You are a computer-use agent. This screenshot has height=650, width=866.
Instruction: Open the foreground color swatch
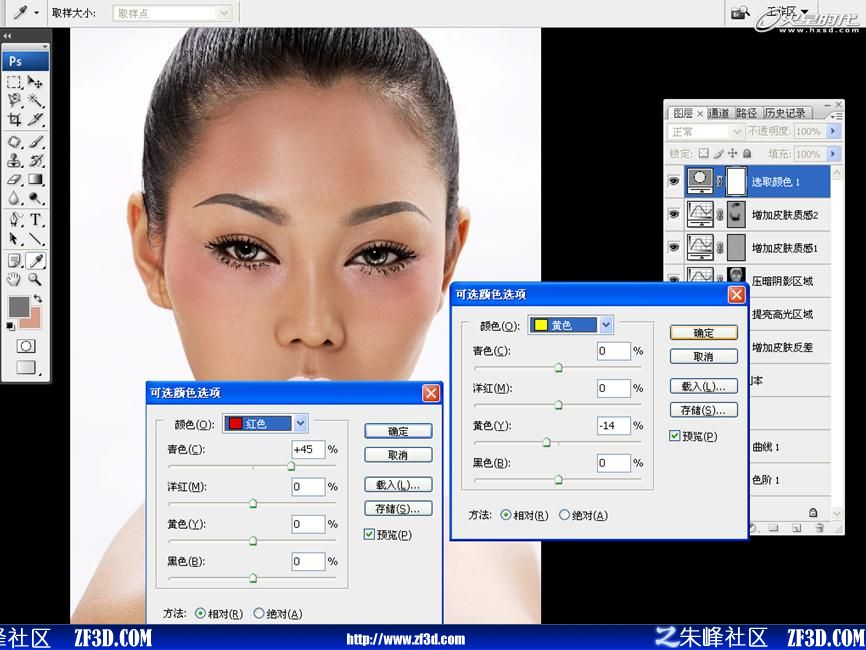tap(19, 306)
